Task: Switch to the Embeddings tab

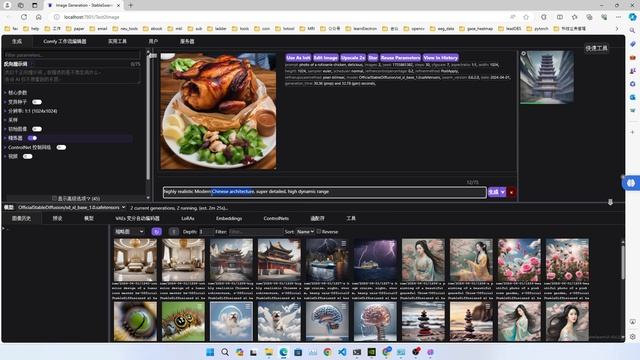Action: [x=229, y=218]
